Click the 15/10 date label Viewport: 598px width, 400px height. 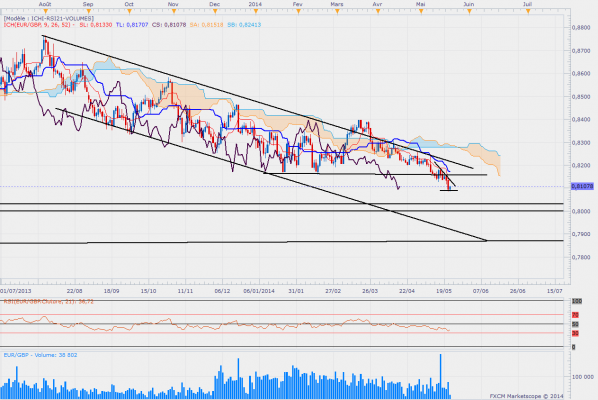coord(148,291)
